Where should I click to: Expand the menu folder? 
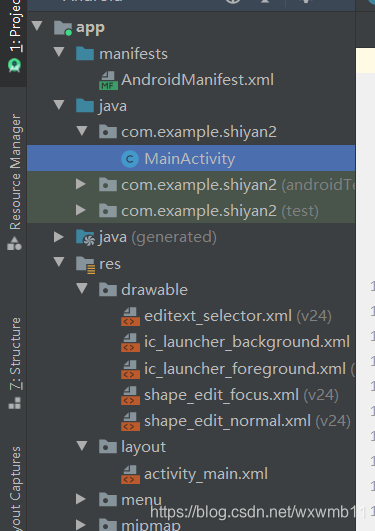pyautogui.click(x=81, y=499)
